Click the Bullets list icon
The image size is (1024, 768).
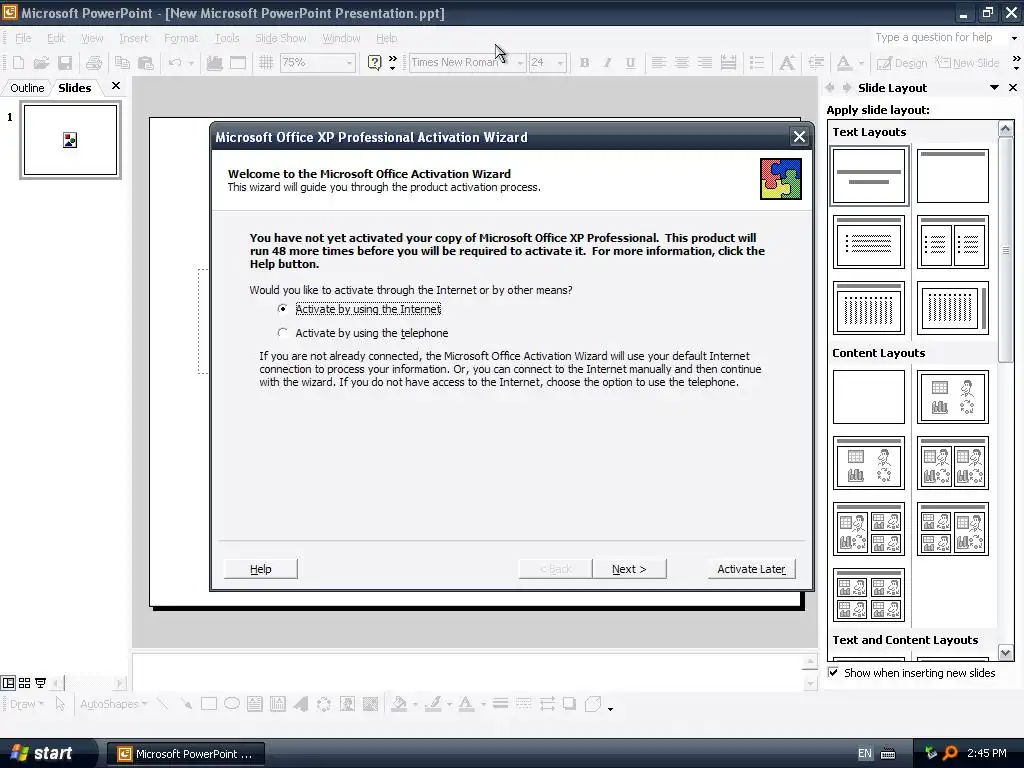pos(757,63)
